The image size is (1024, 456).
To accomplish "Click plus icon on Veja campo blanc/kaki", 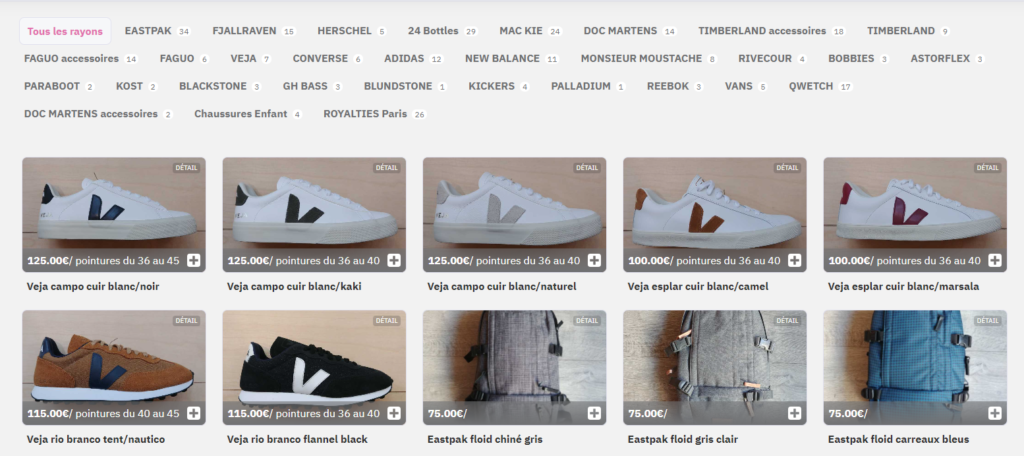I will point(394,260).
